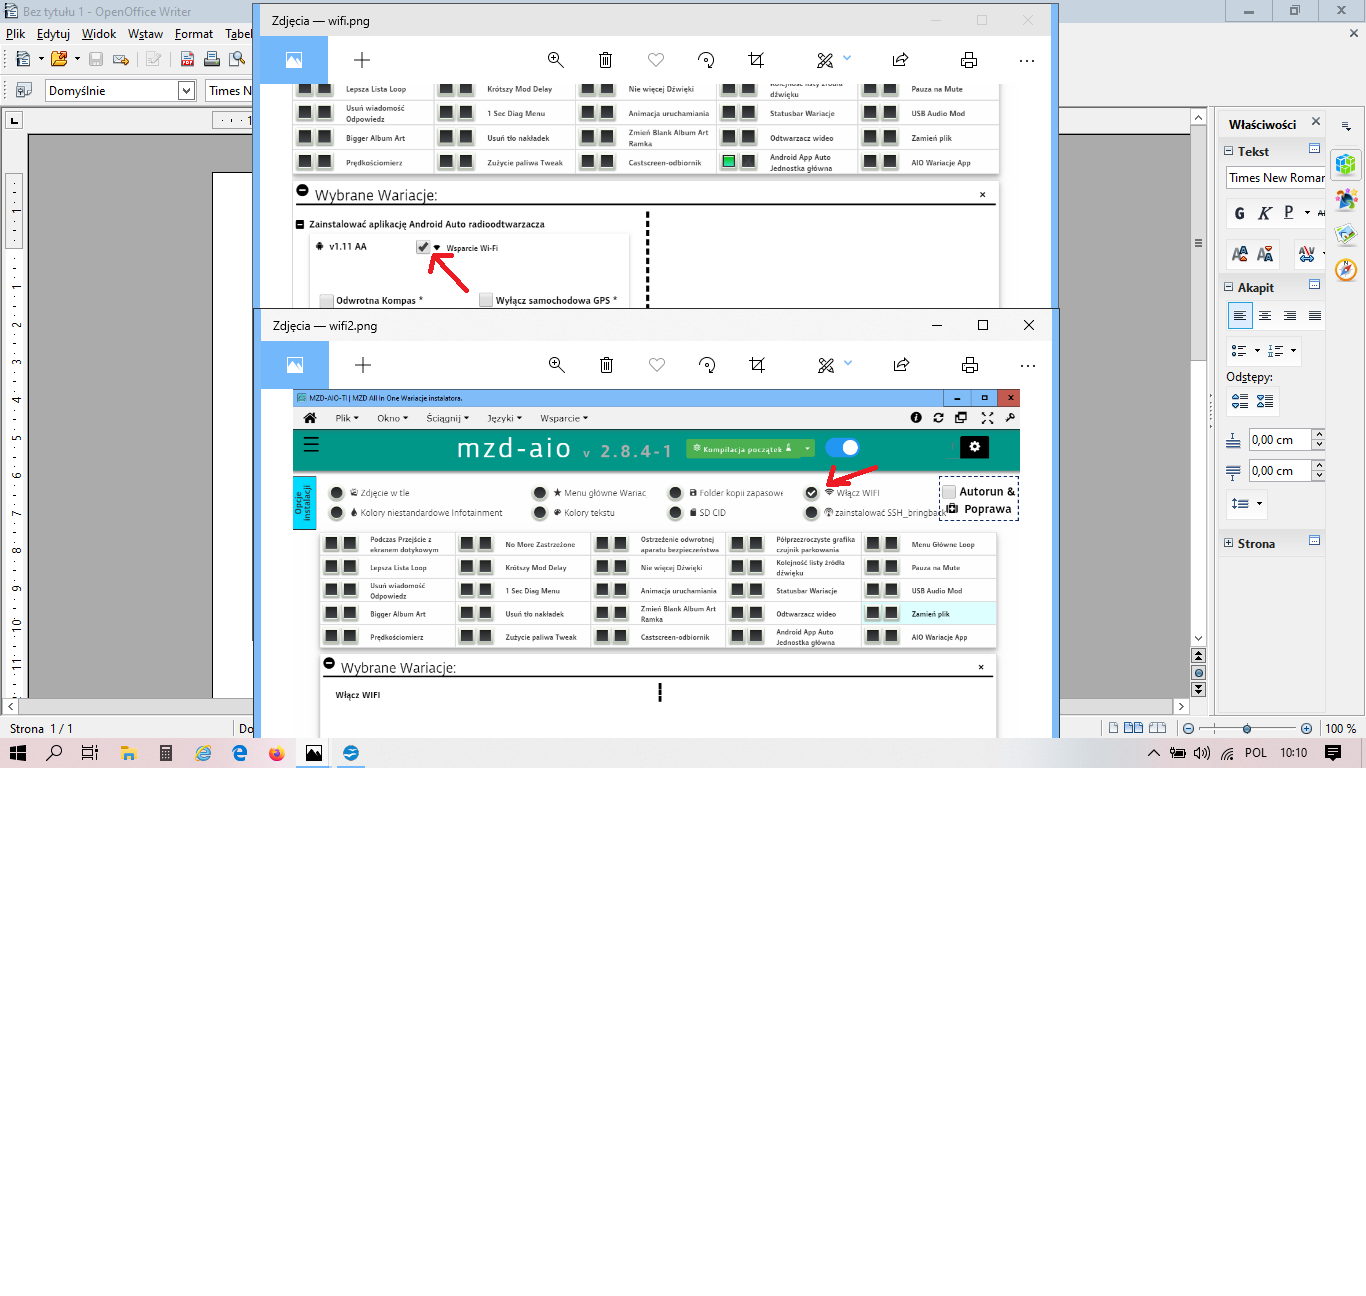Click the crop icon in the wifi2.png window
Image resolution: width=1366 pixels, height=1296 pixels.
(757, 365)
